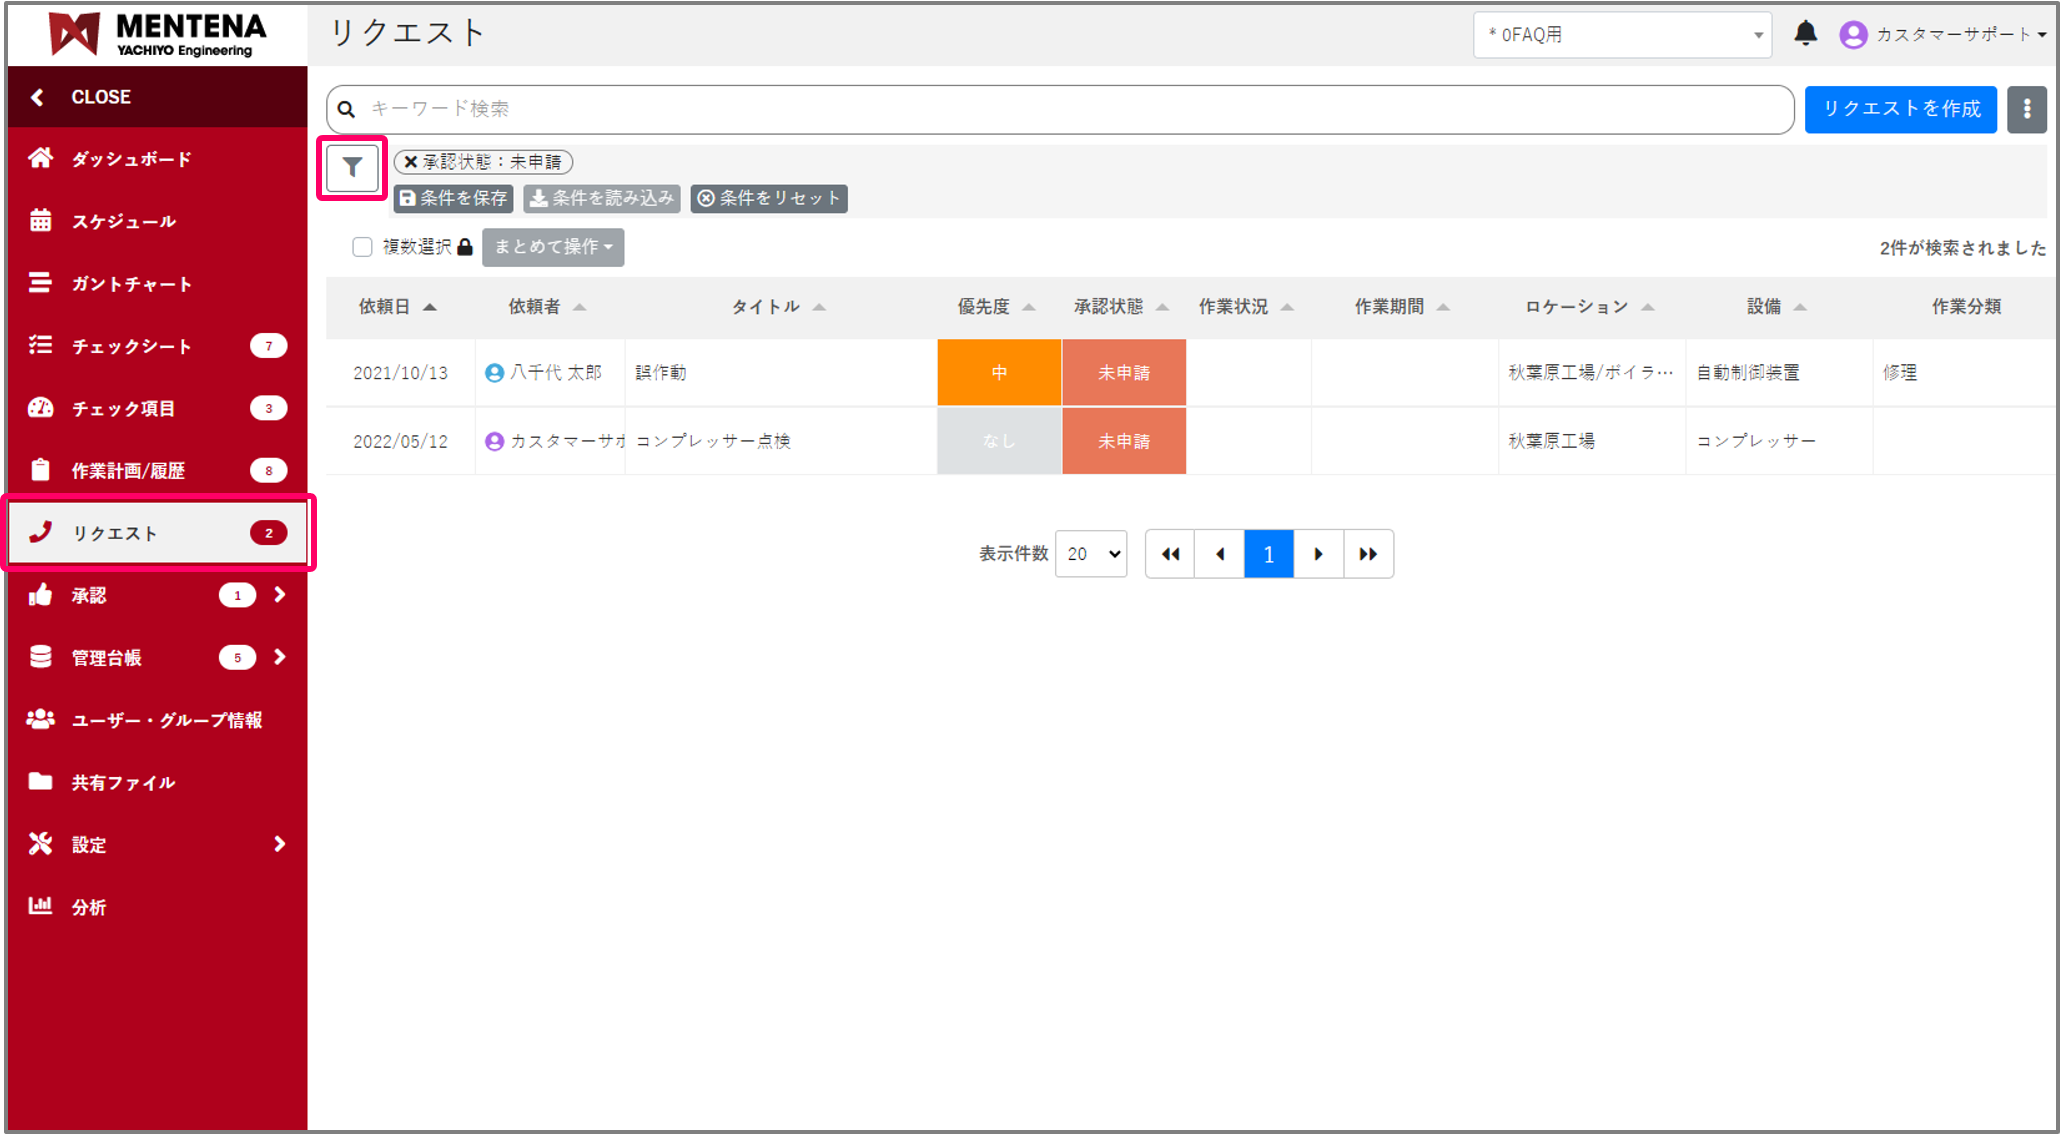Enable the 複数選択 checkbox
2060x1135 pixels.
click(x=362, y=247)
